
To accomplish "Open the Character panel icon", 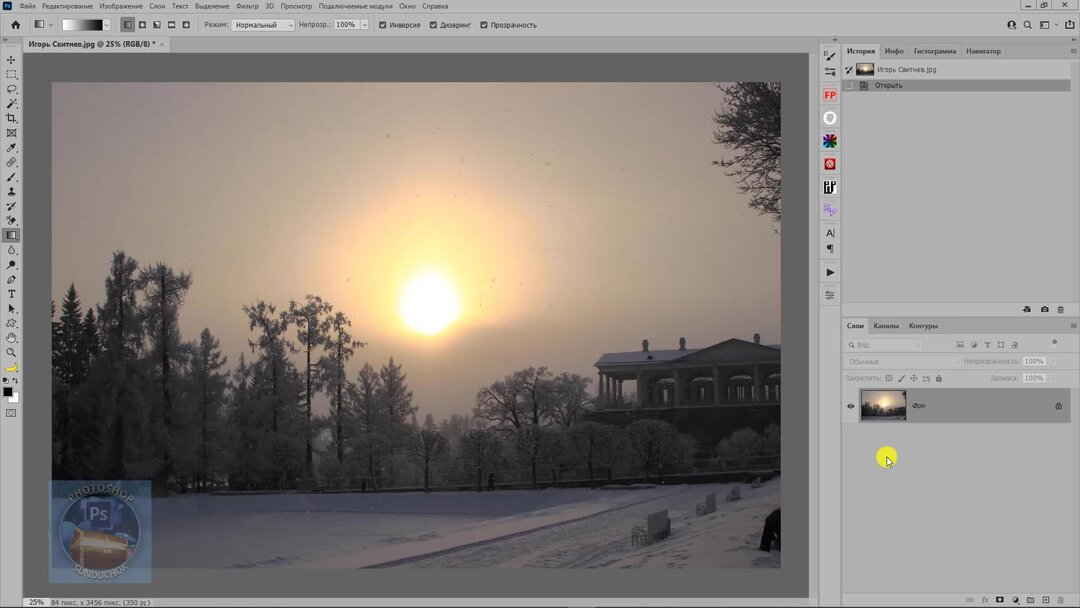I will 830,233.
